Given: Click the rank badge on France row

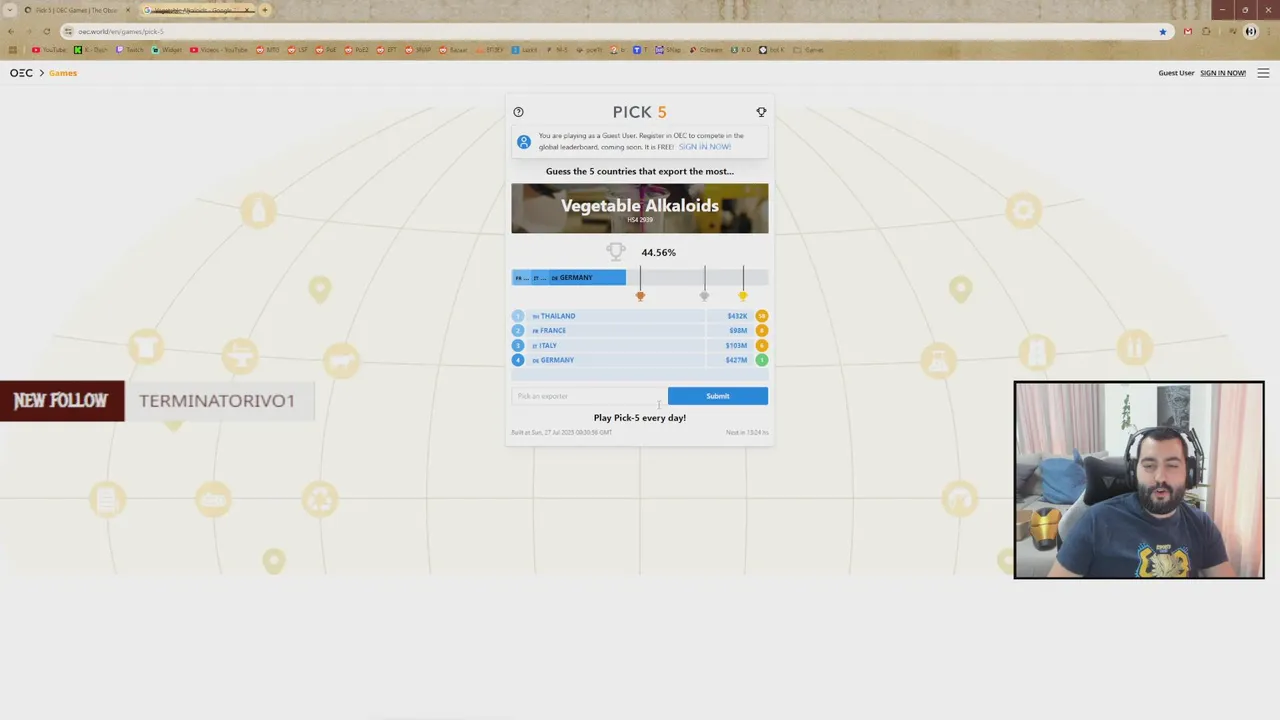Looking at the screenshot, I should (762, 330).
